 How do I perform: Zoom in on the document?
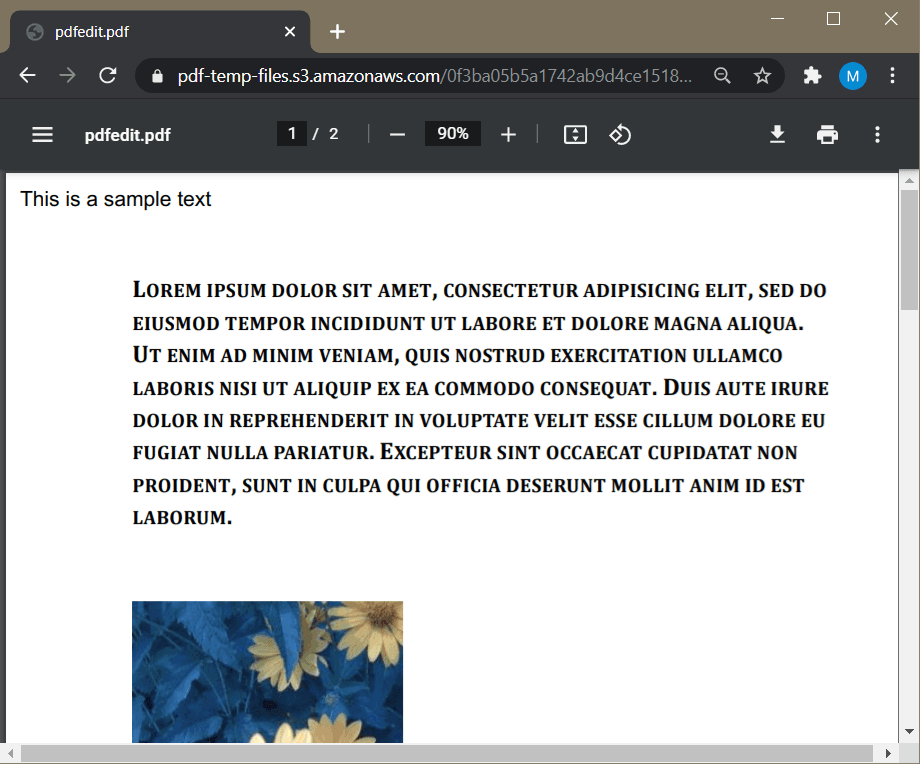pyautogui.click(x=508, y=134)
